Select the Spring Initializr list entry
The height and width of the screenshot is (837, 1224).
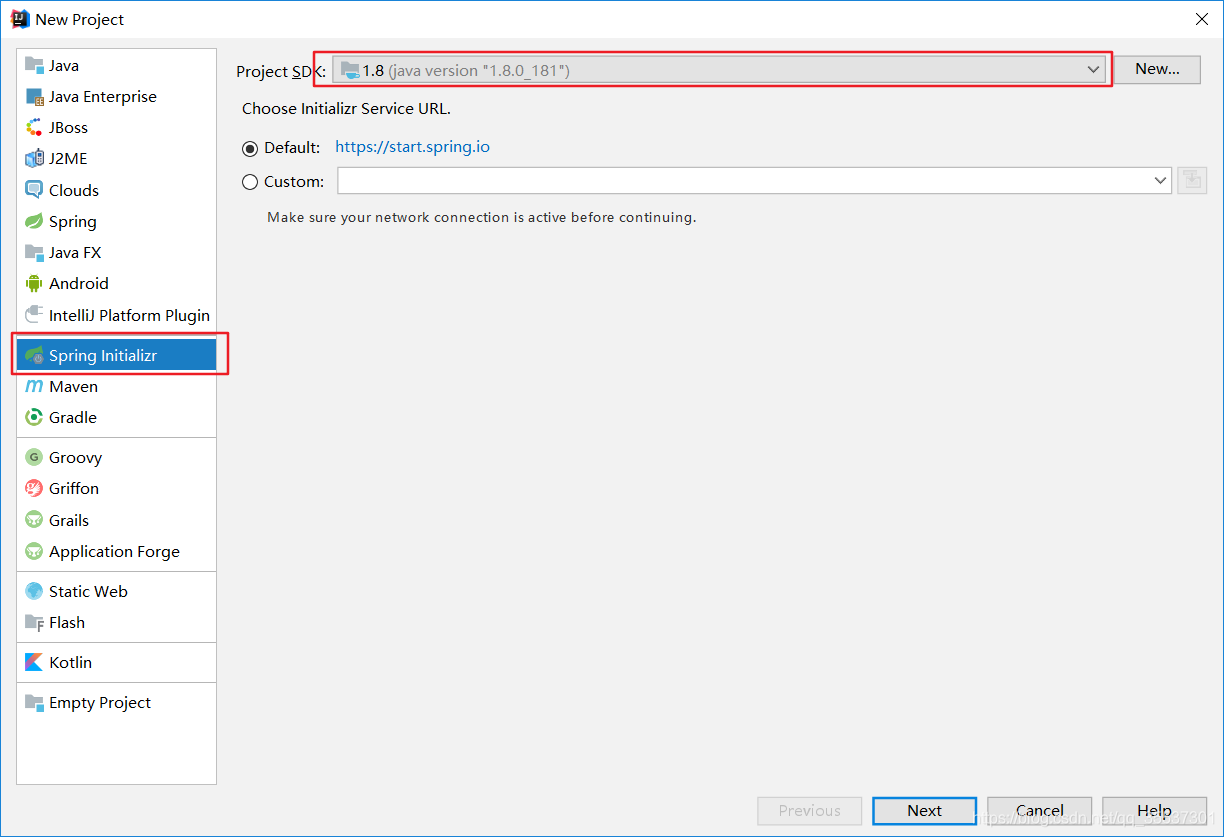pos(117,355)
